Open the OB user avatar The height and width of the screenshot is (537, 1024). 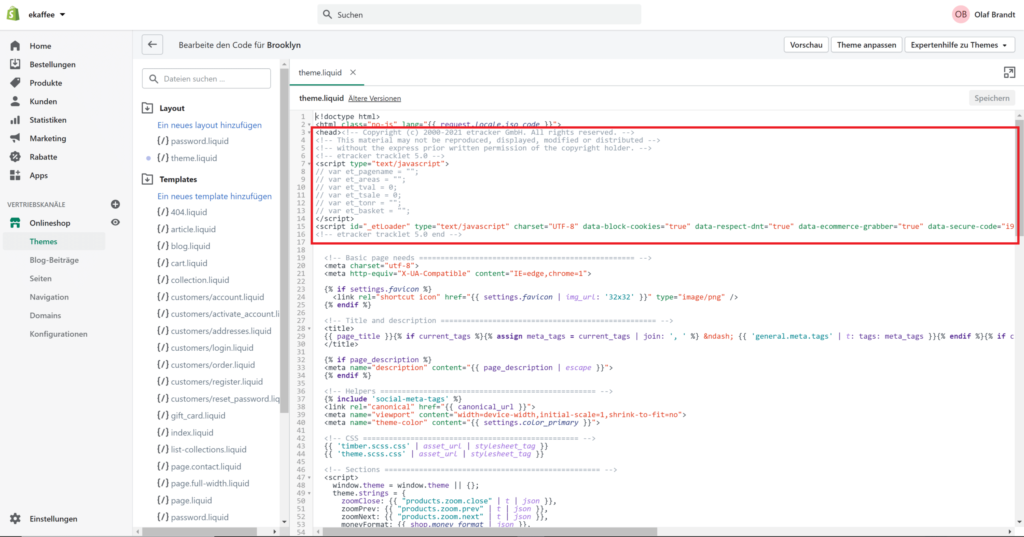(960, 14)
